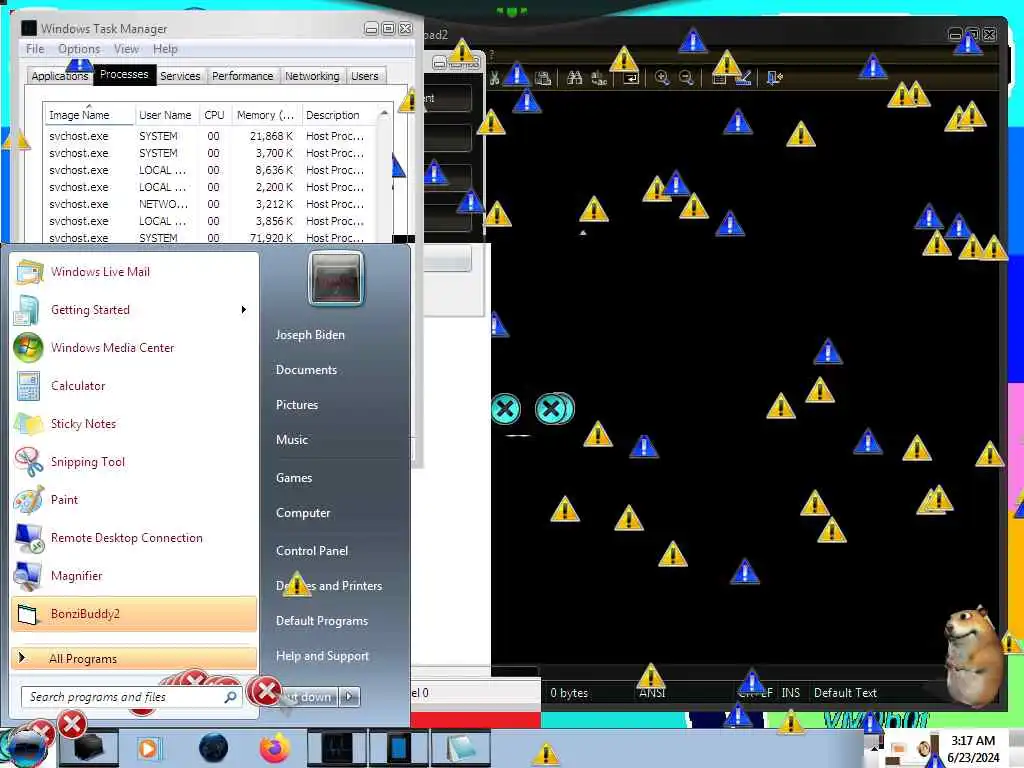This screenshot has width=1024, height=768.
Task: Click INS indicator in editor status bar
Action: (790, 693)
